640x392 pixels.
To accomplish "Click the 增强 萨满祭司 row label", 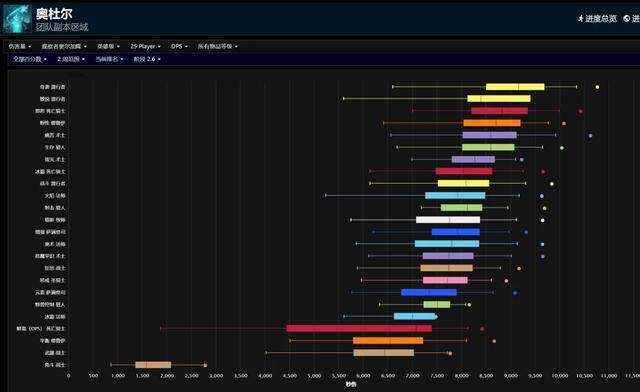I will [50, 232].
